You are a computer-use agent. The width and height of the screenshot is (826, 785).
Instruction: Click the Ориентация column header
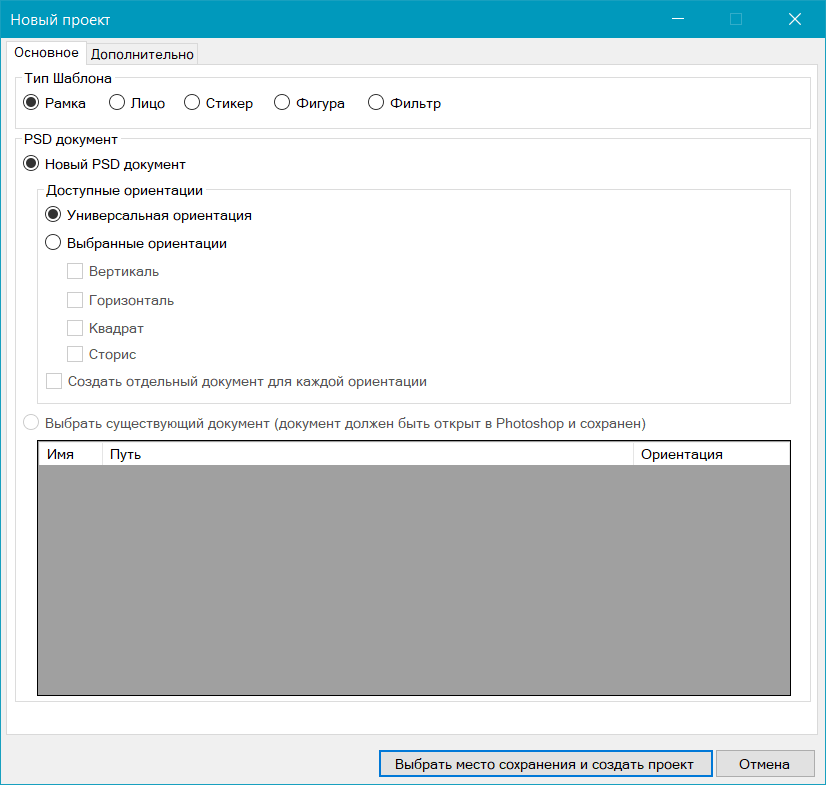point(710,454)
